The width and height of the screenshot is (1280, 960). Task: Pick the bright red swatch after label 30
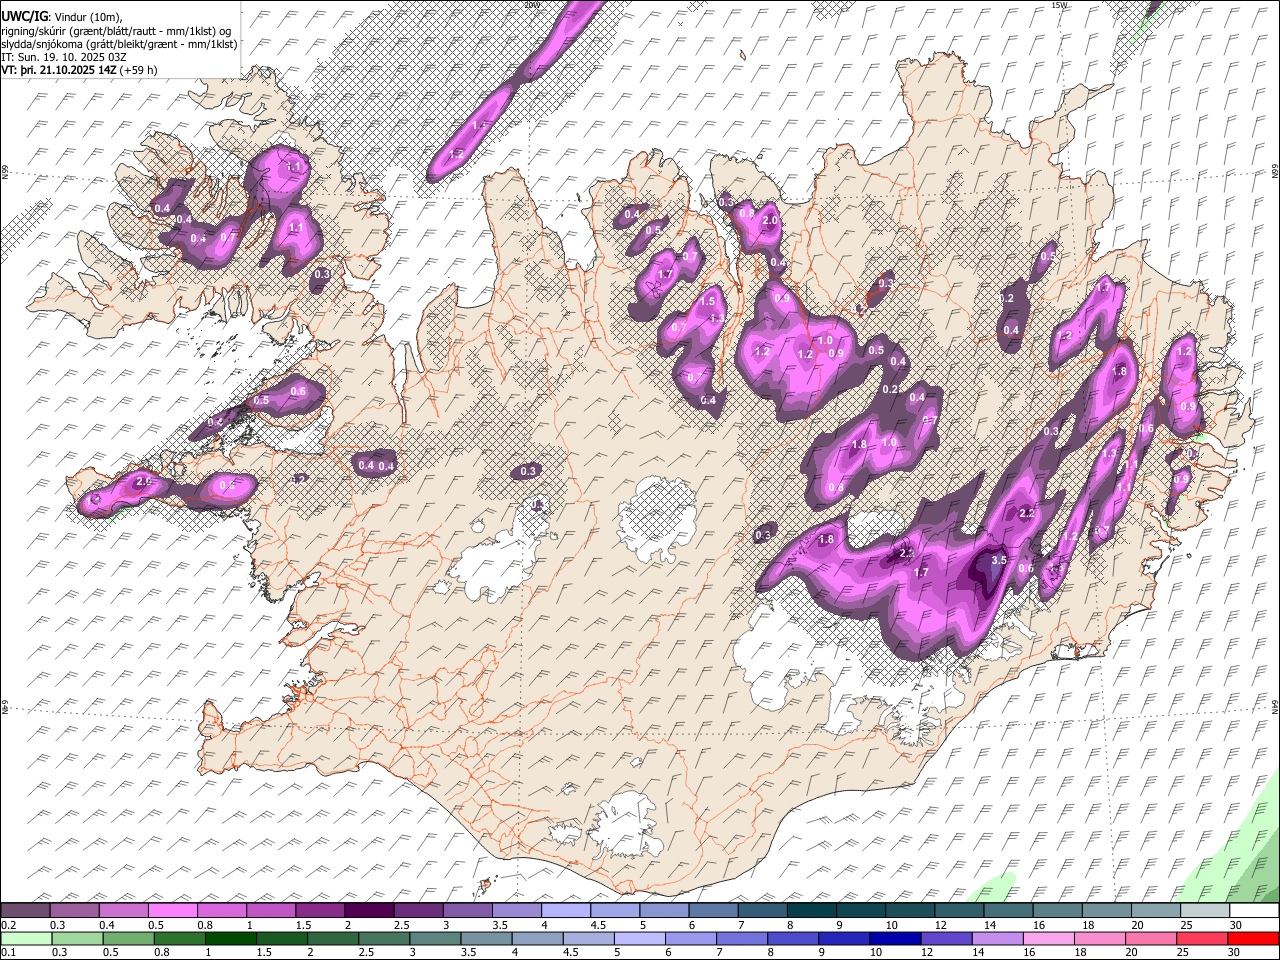click(1252, 938)
